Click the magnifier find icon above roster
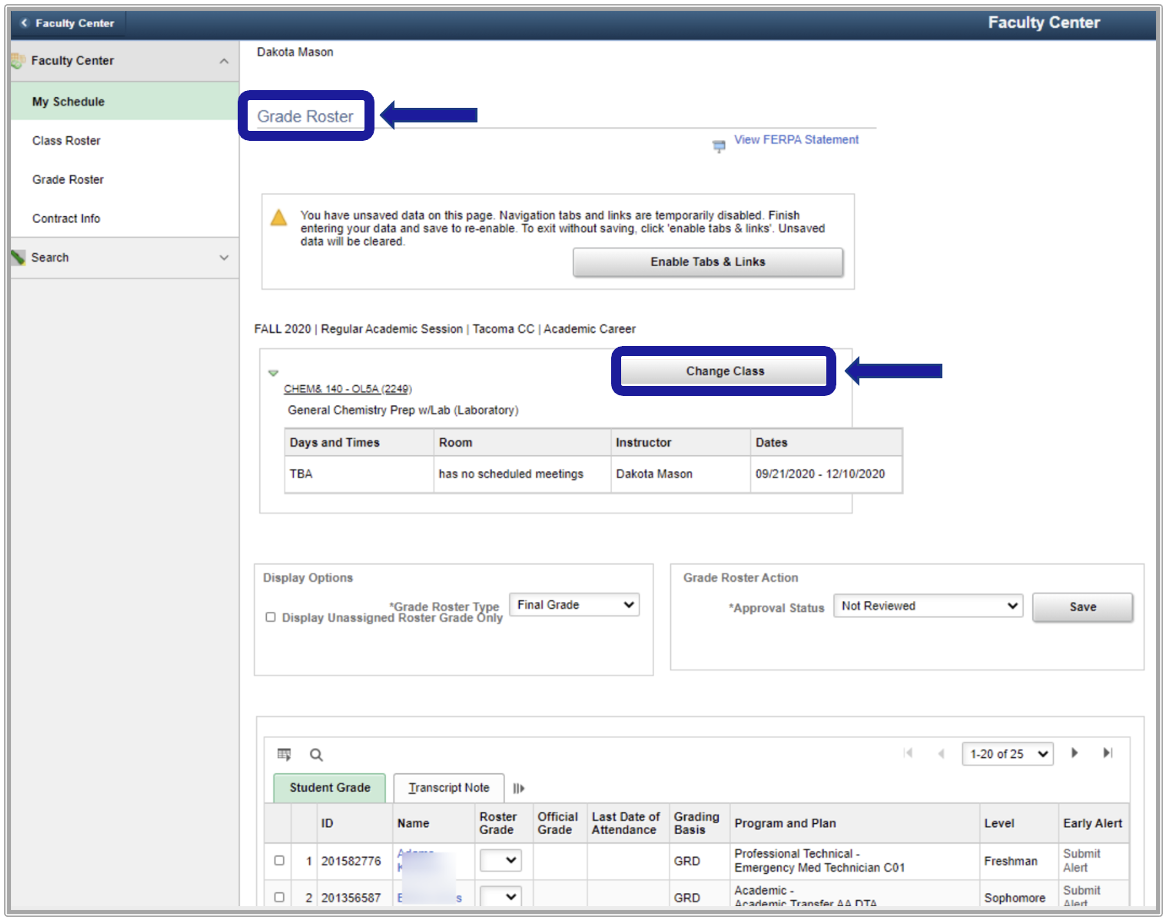Viewport: 1170px width, 918px height. pyautogui.click(x=316, y=755)
